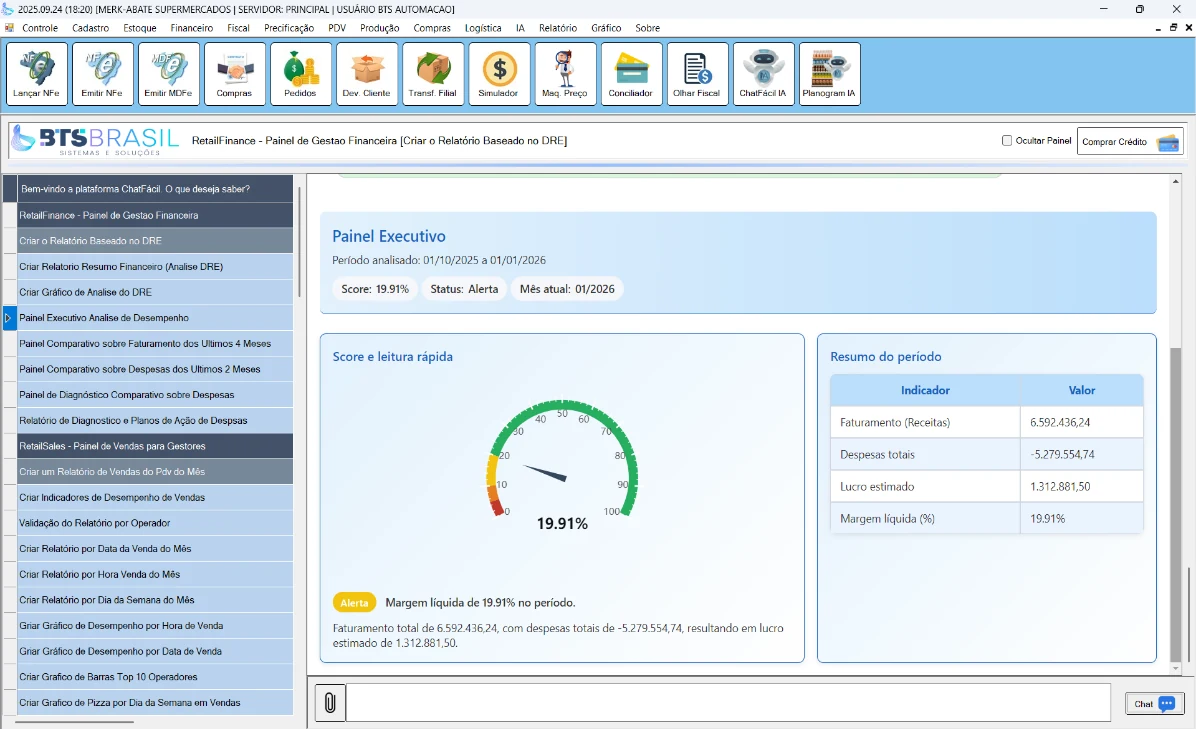Select Criar Gráfico de Analise do DRE
This screenshot has height=729, width=1196.
click(x=156, y=292)
